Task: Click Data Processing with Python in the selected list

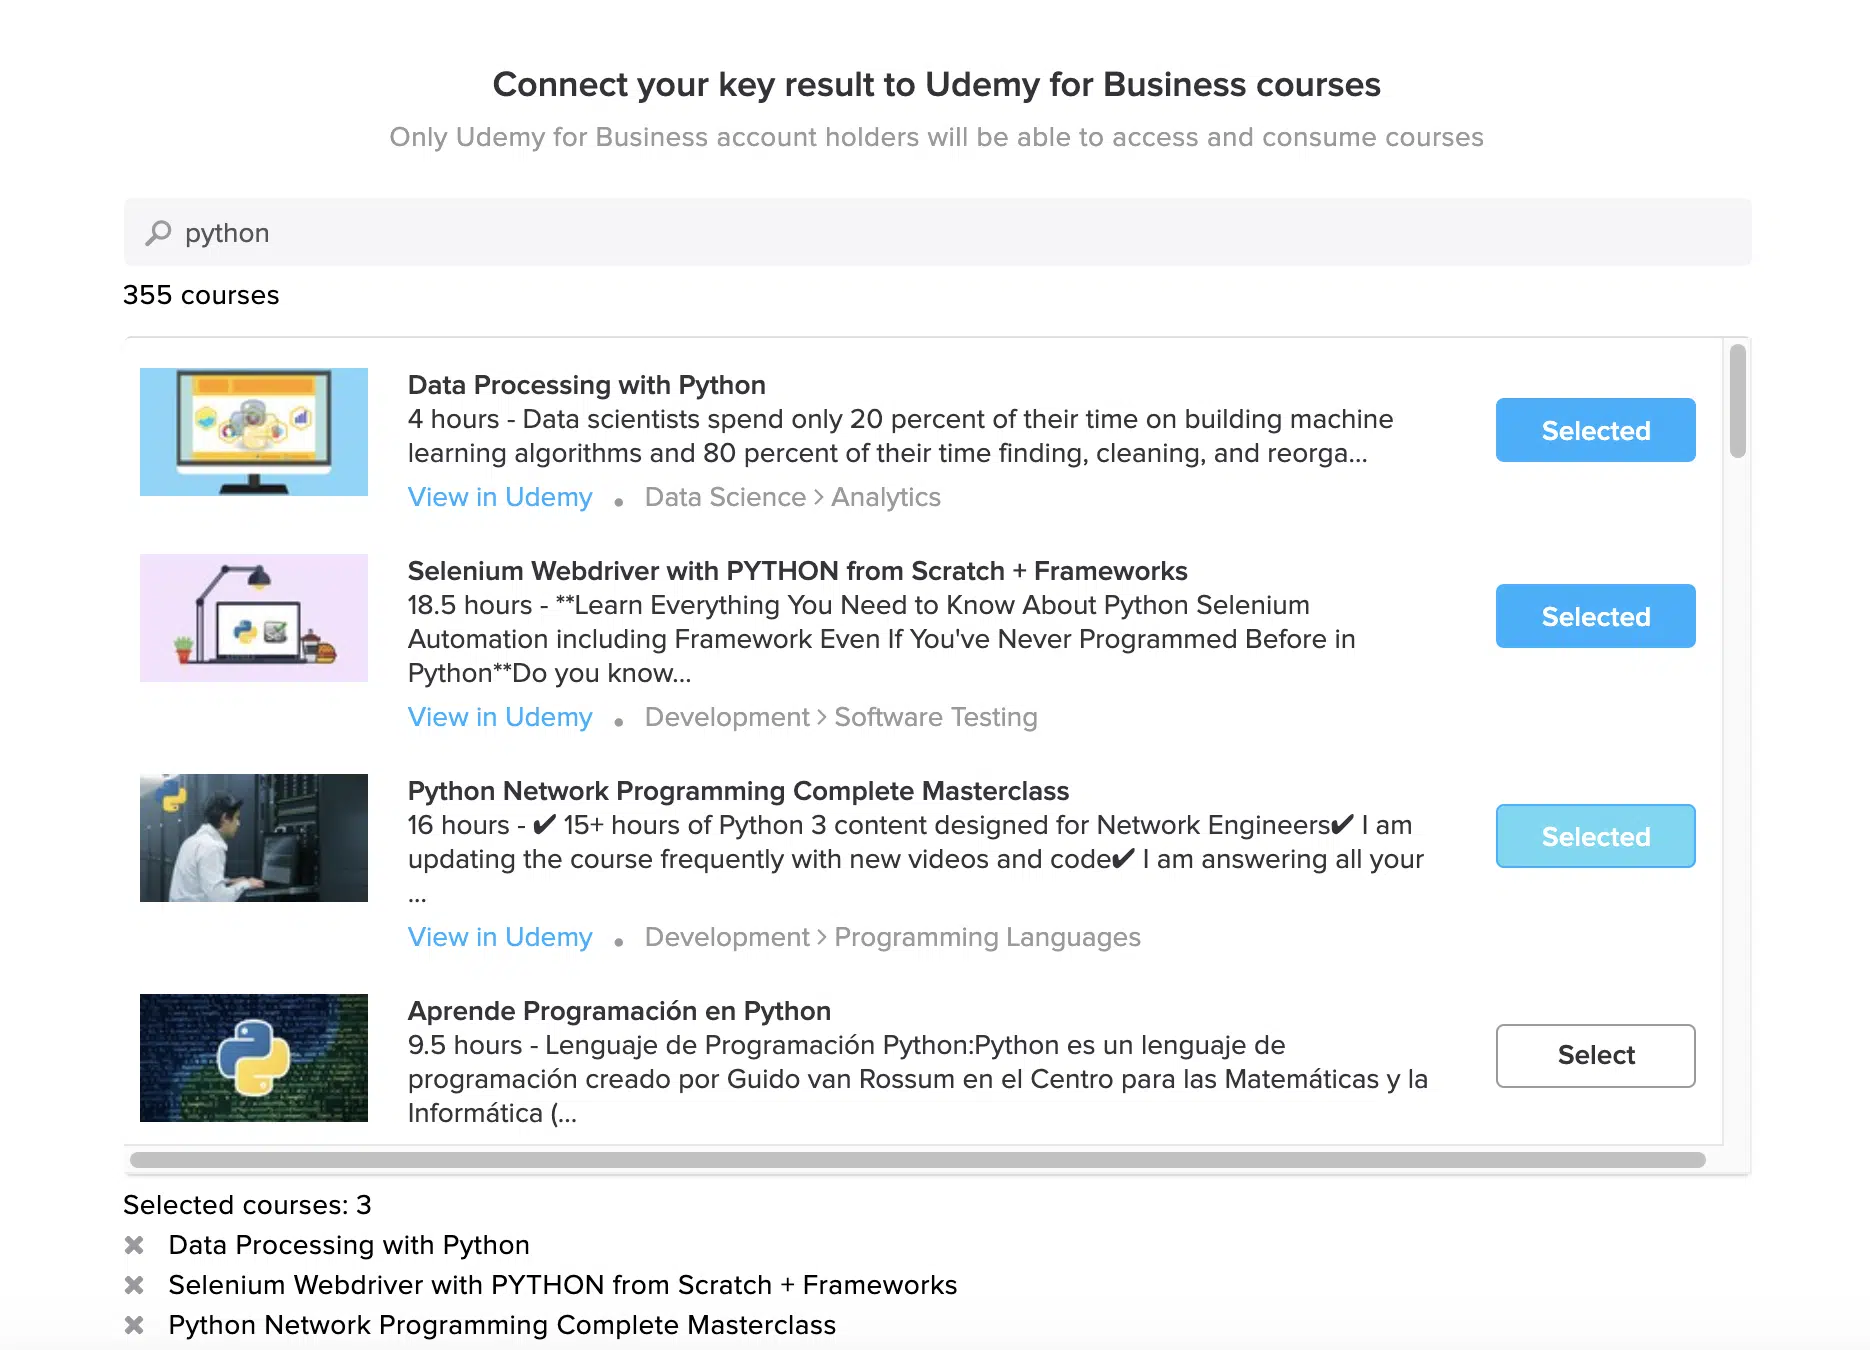Action: 349,1245
